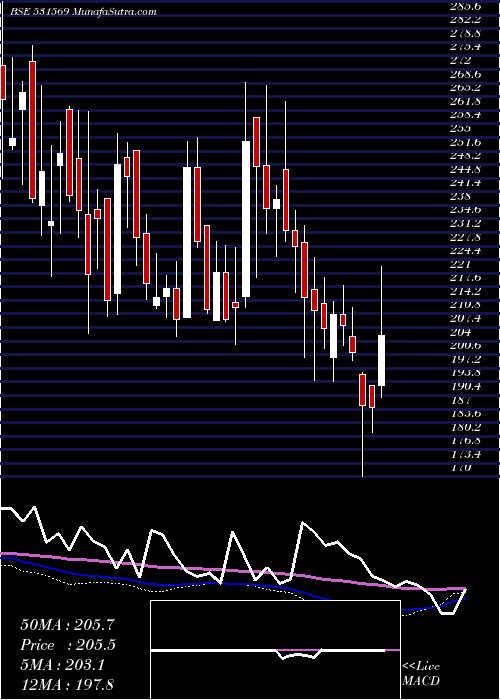This screenshot has width=500, height=700.
Task: Select the 214.2 price axis label
Action: point(466,292)
